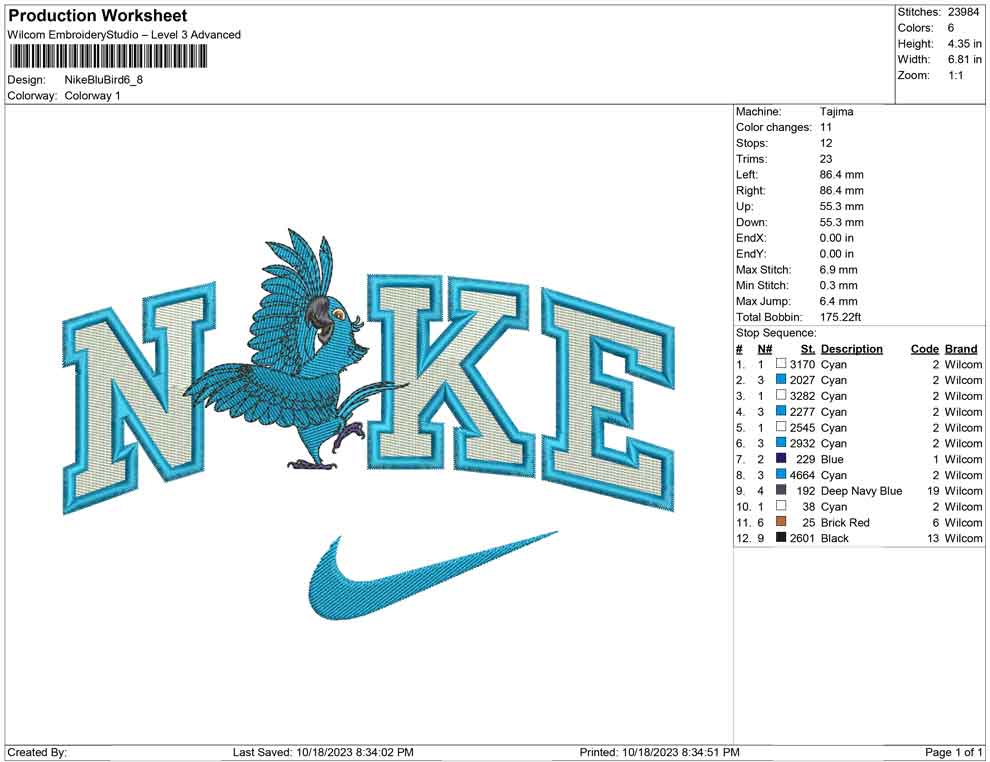Click the barcode under the worksheet title

point(107,57)
